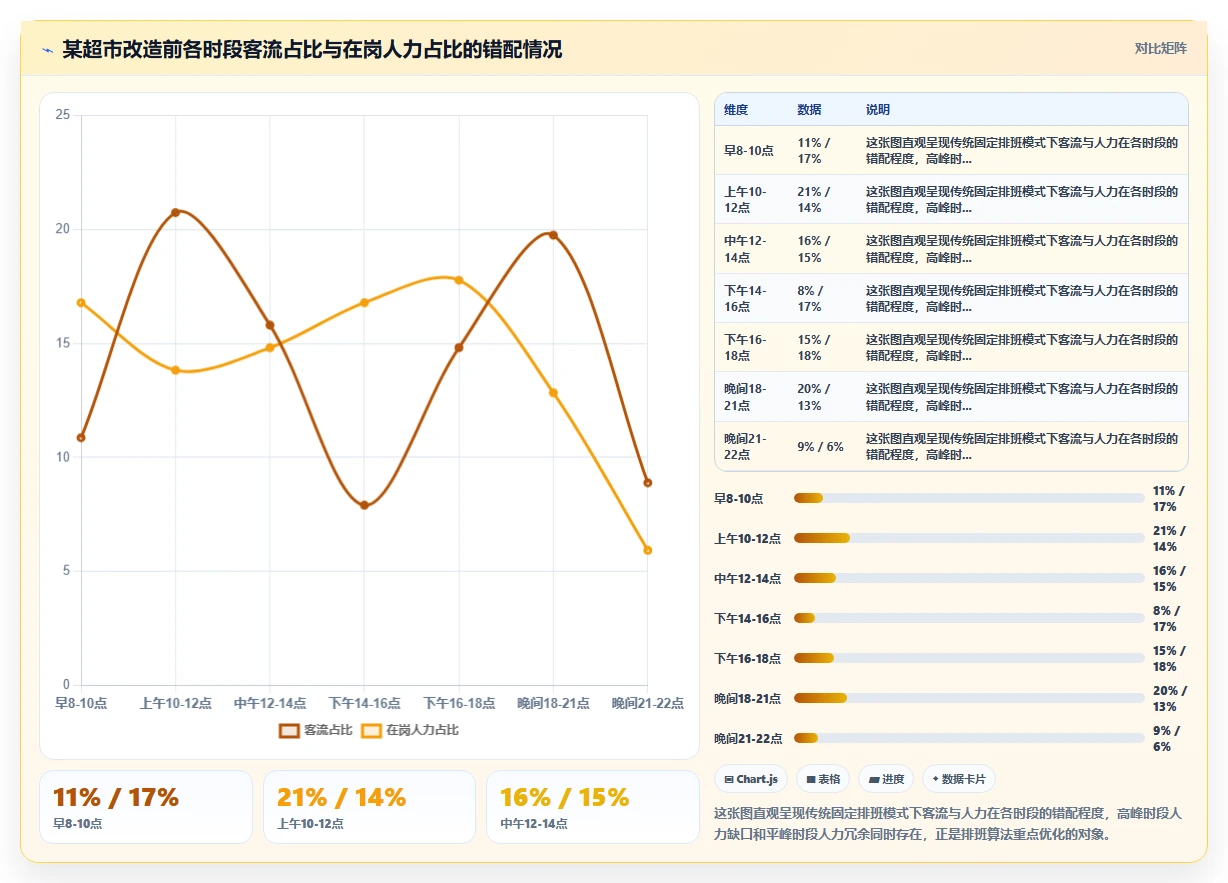The width and height of the screenshot is (1228, 883).
Task: Click the 数据 column header
Action: [809, 110]
